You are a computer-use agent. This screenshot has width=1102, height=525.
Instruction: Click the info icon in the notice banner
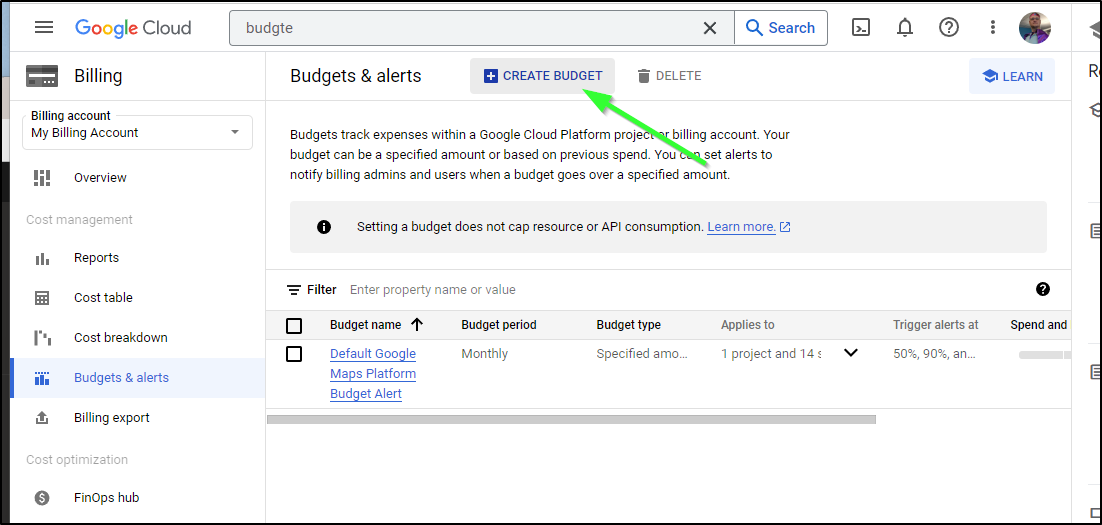(324, 227)
